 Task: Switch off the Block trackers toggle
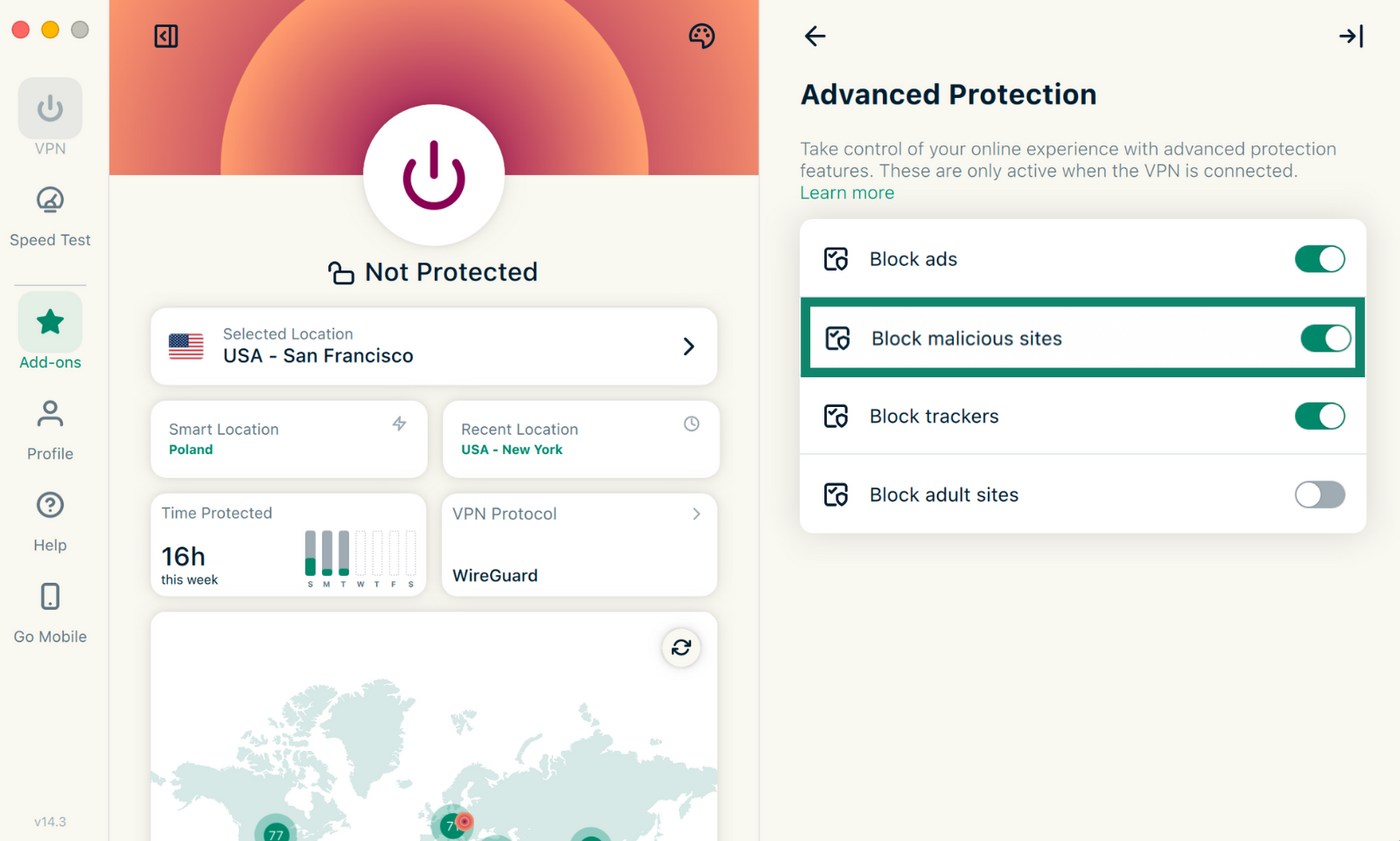coord(1320,416)
